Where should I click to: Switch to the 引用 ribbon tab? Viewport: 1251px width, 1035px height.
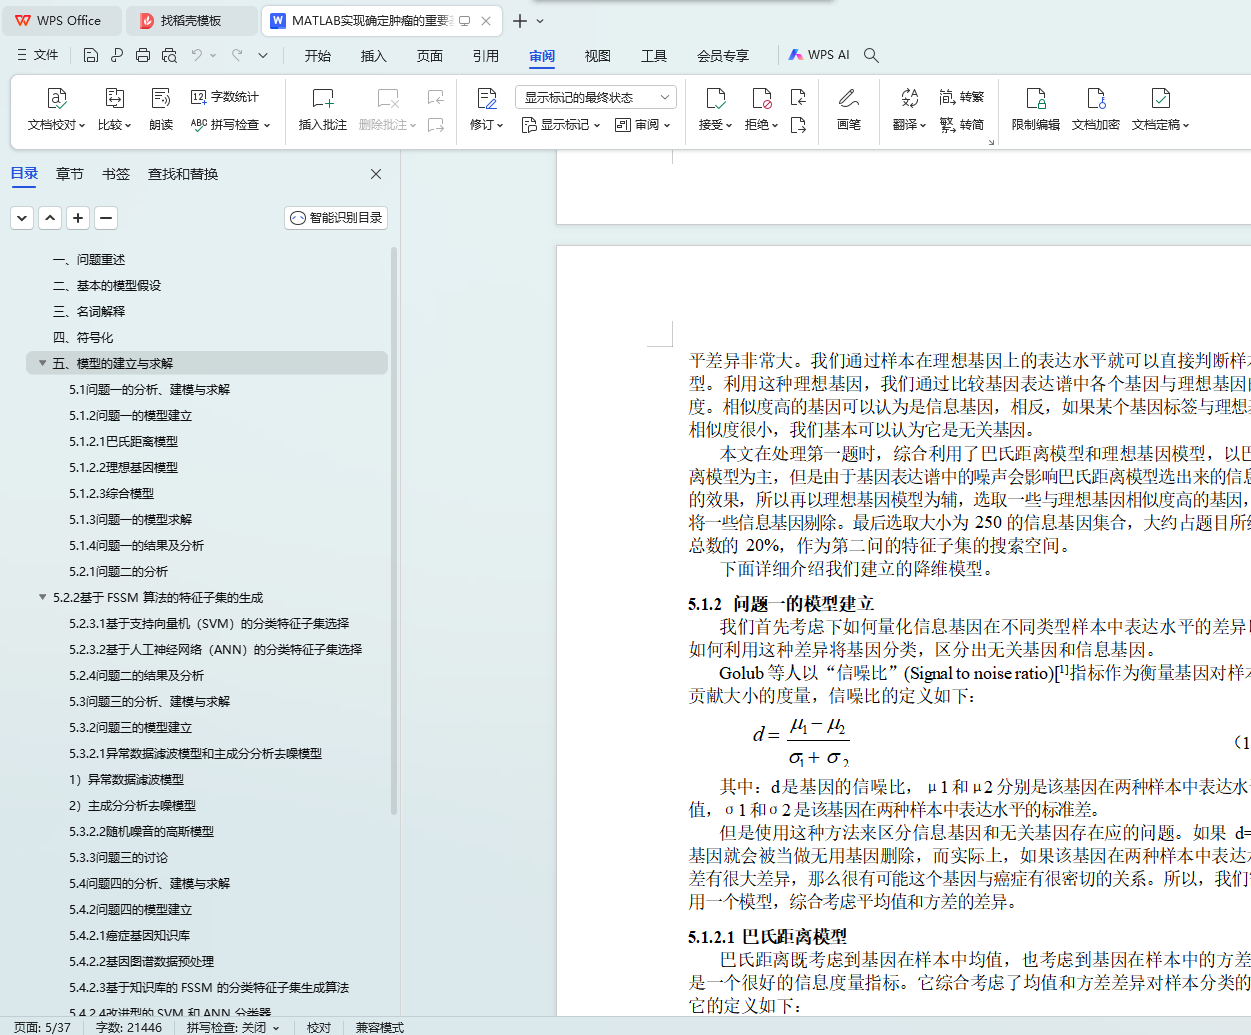coord(486,56)
